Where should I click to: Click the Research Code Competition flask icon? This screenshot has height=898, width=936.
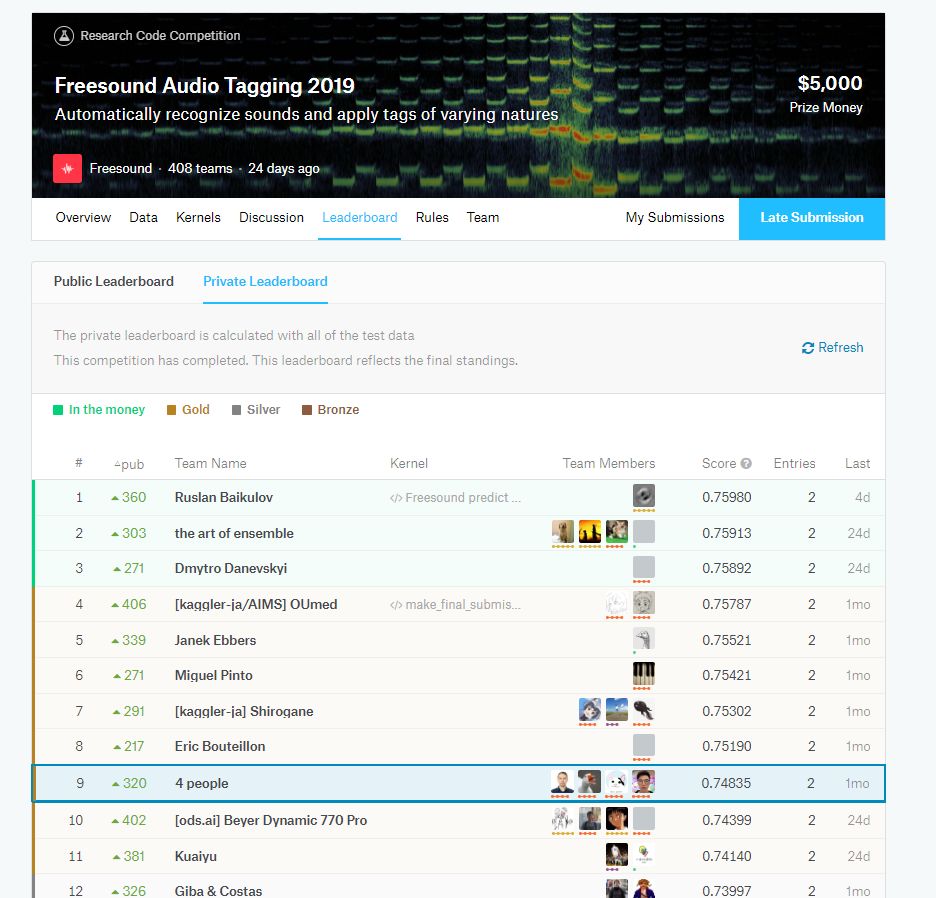point(64,36)
